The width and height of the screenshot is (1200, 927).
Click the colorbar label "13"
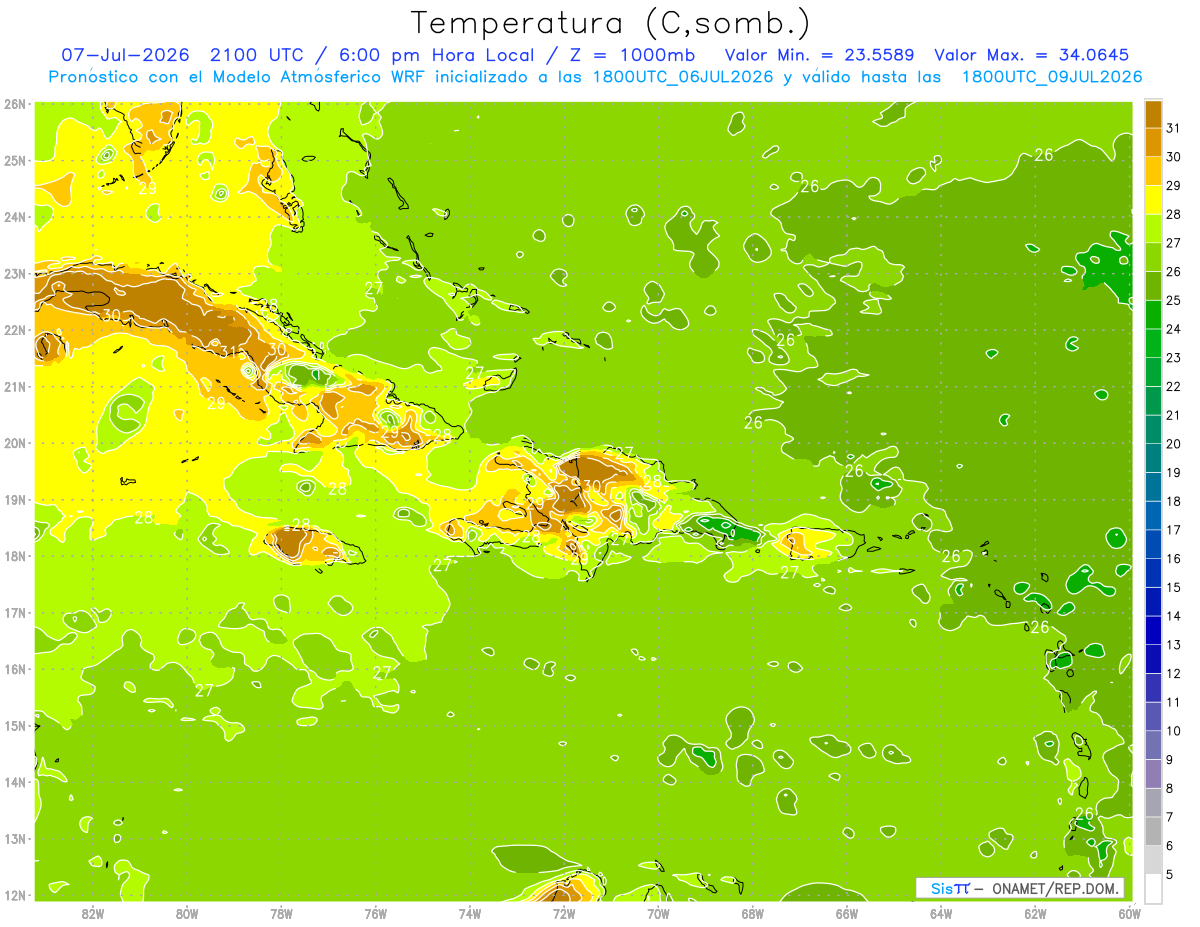[1174, 644]
